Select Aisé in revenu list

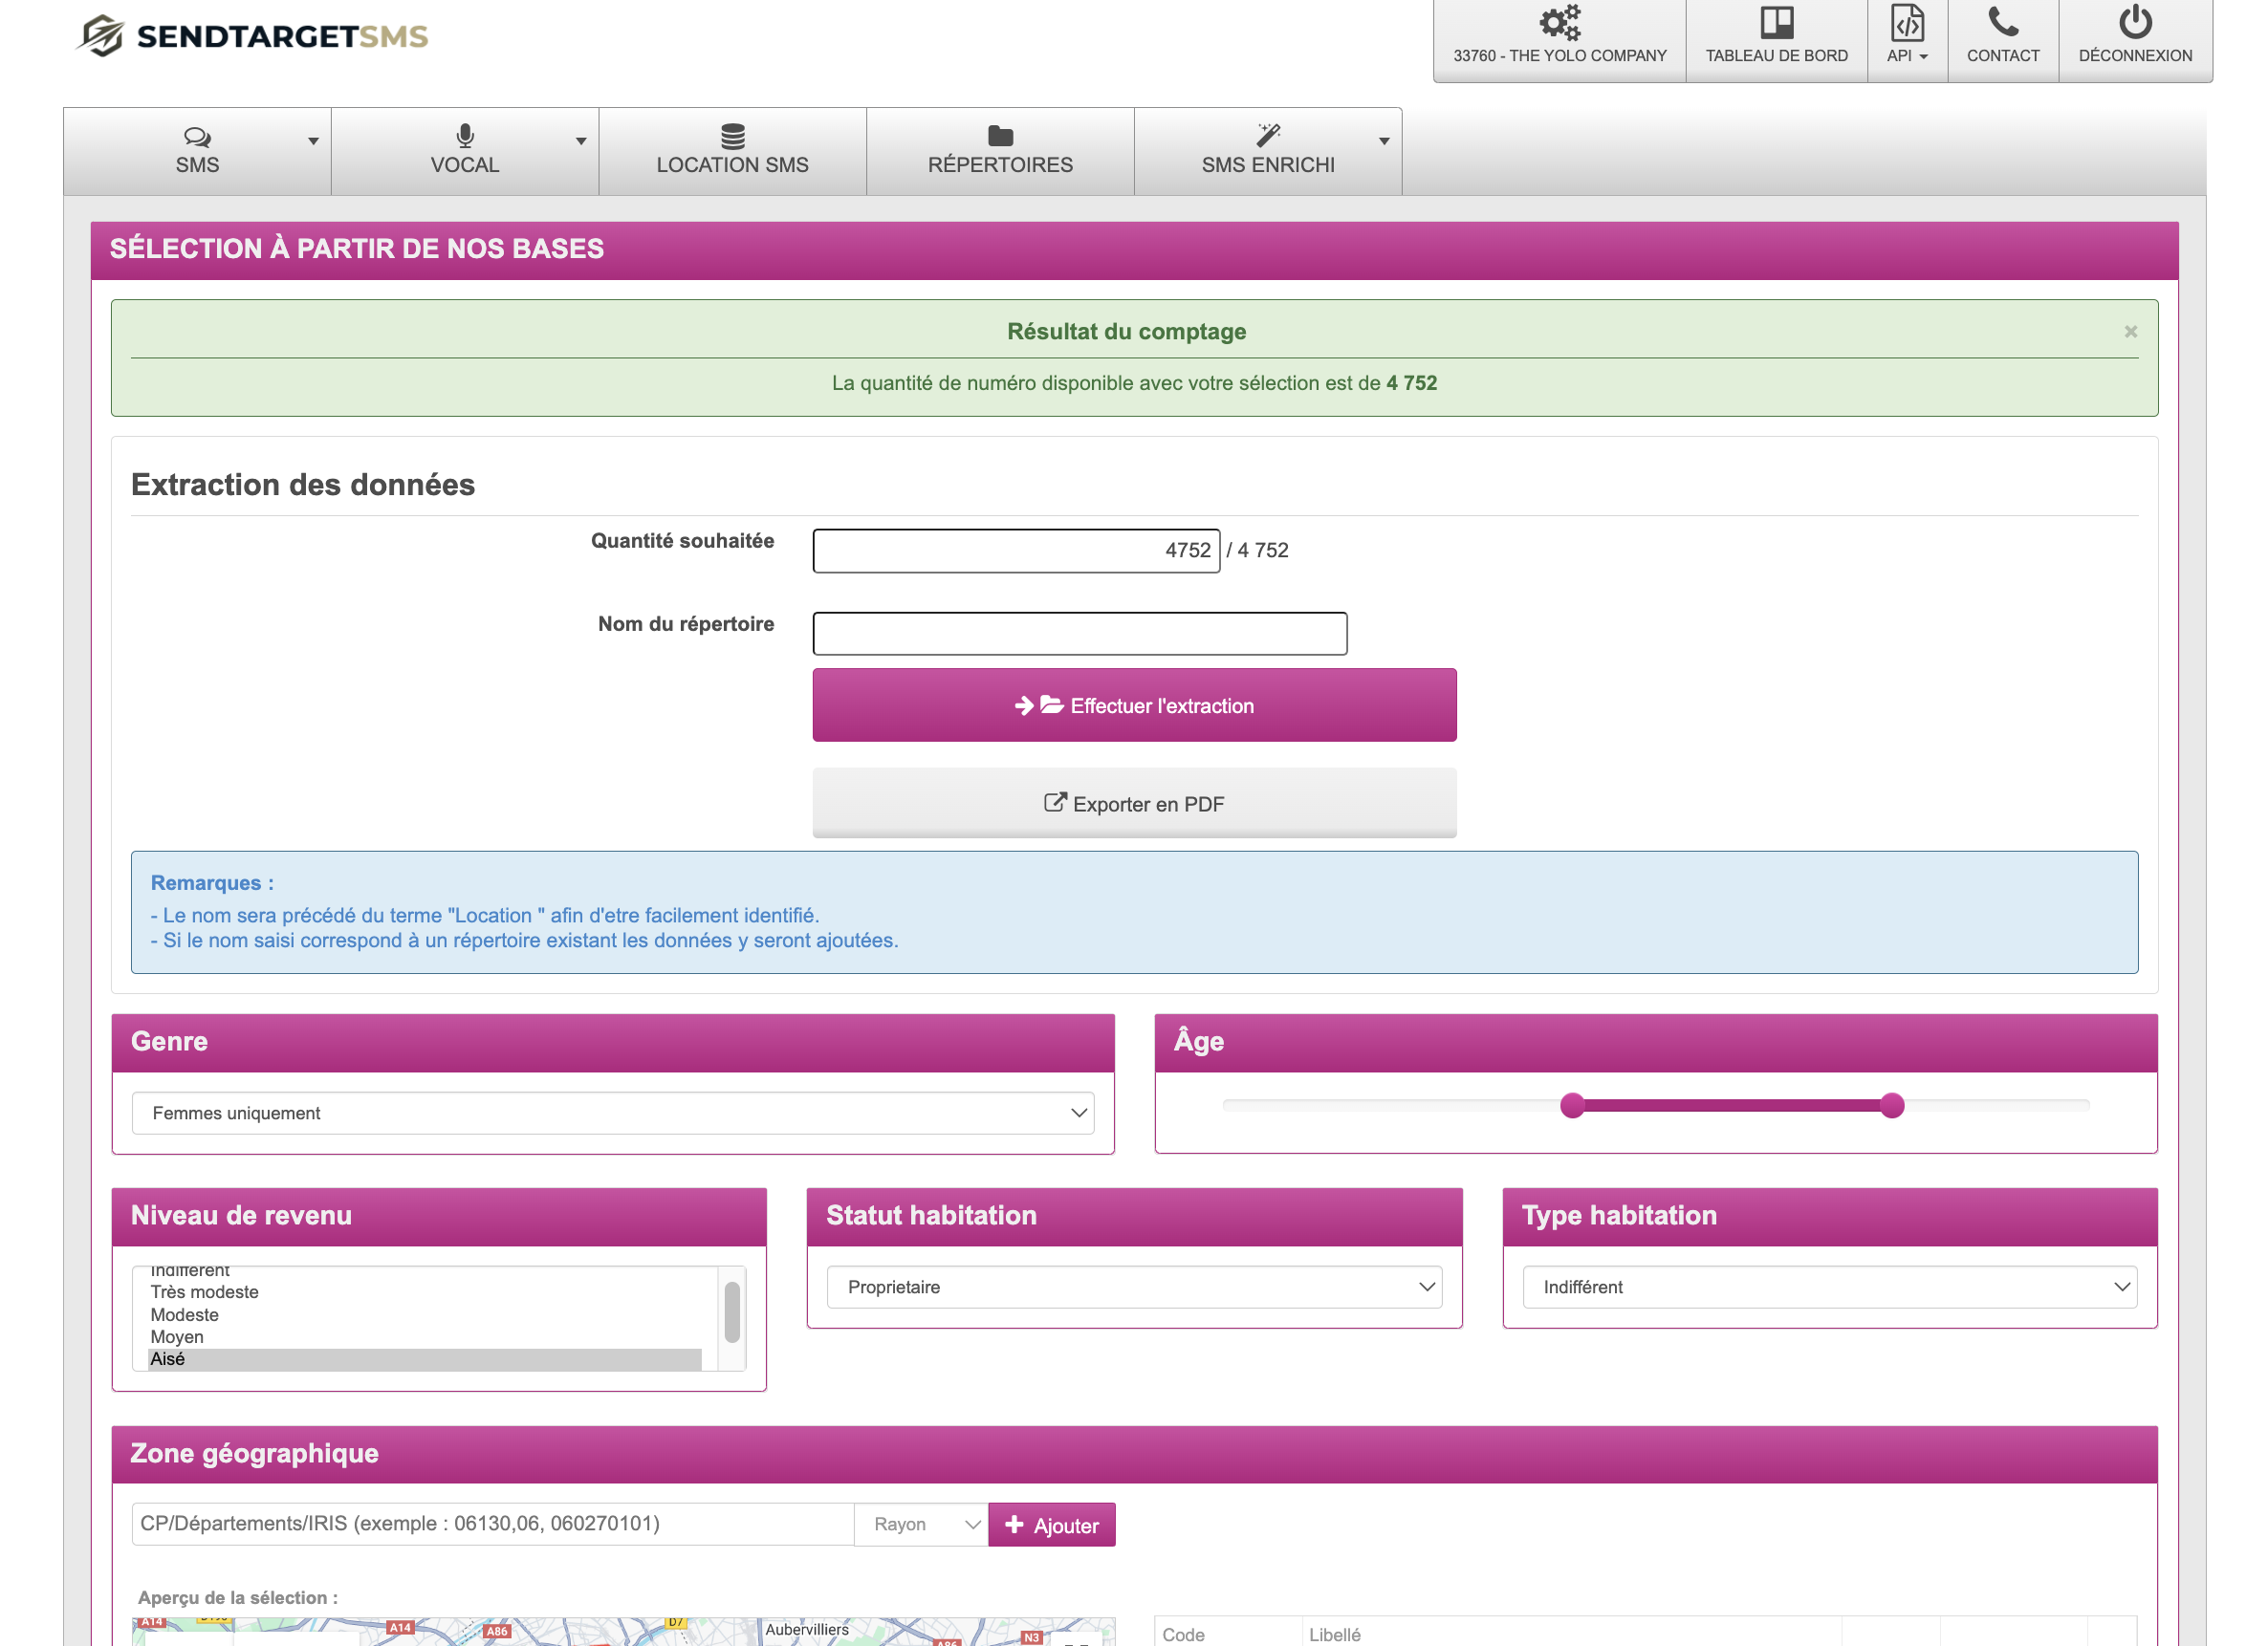coord(425,1359)
